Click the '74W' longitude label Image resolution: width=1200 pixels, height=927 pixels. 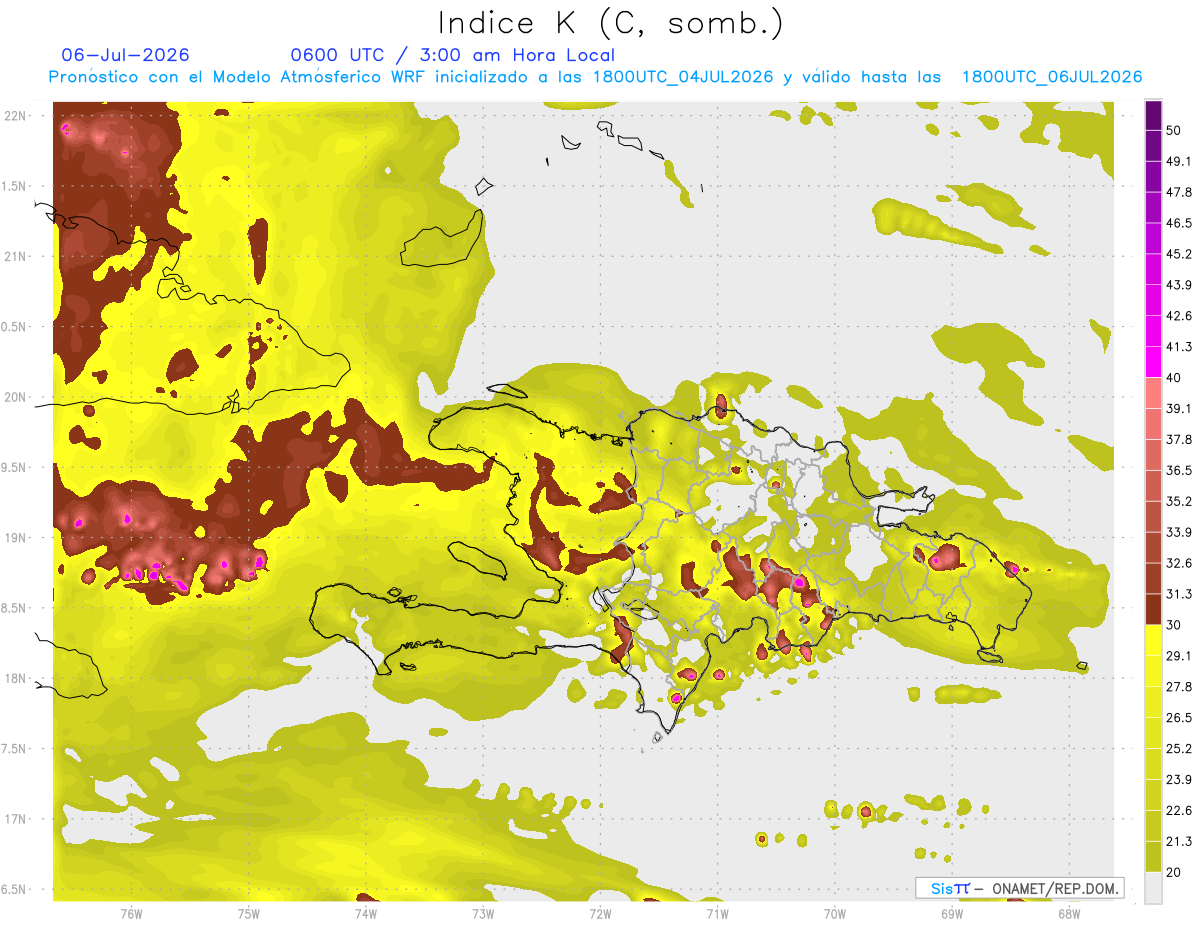366,914
